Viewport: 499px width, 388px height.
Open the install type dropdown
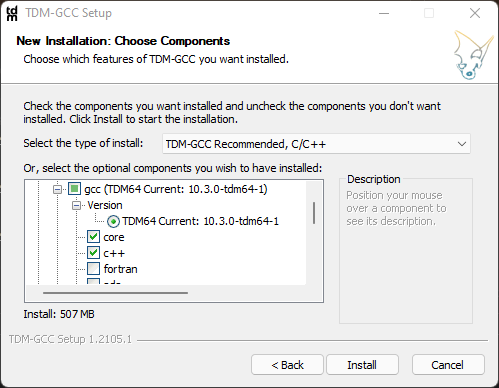tap(316, 144)
